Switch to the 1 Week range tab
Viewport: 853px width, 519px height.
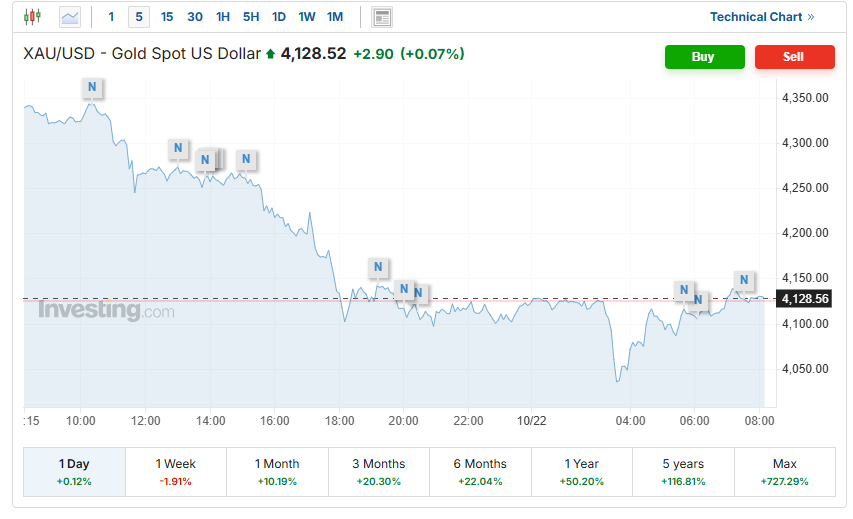pyautogui.click(x=176, y=472)
